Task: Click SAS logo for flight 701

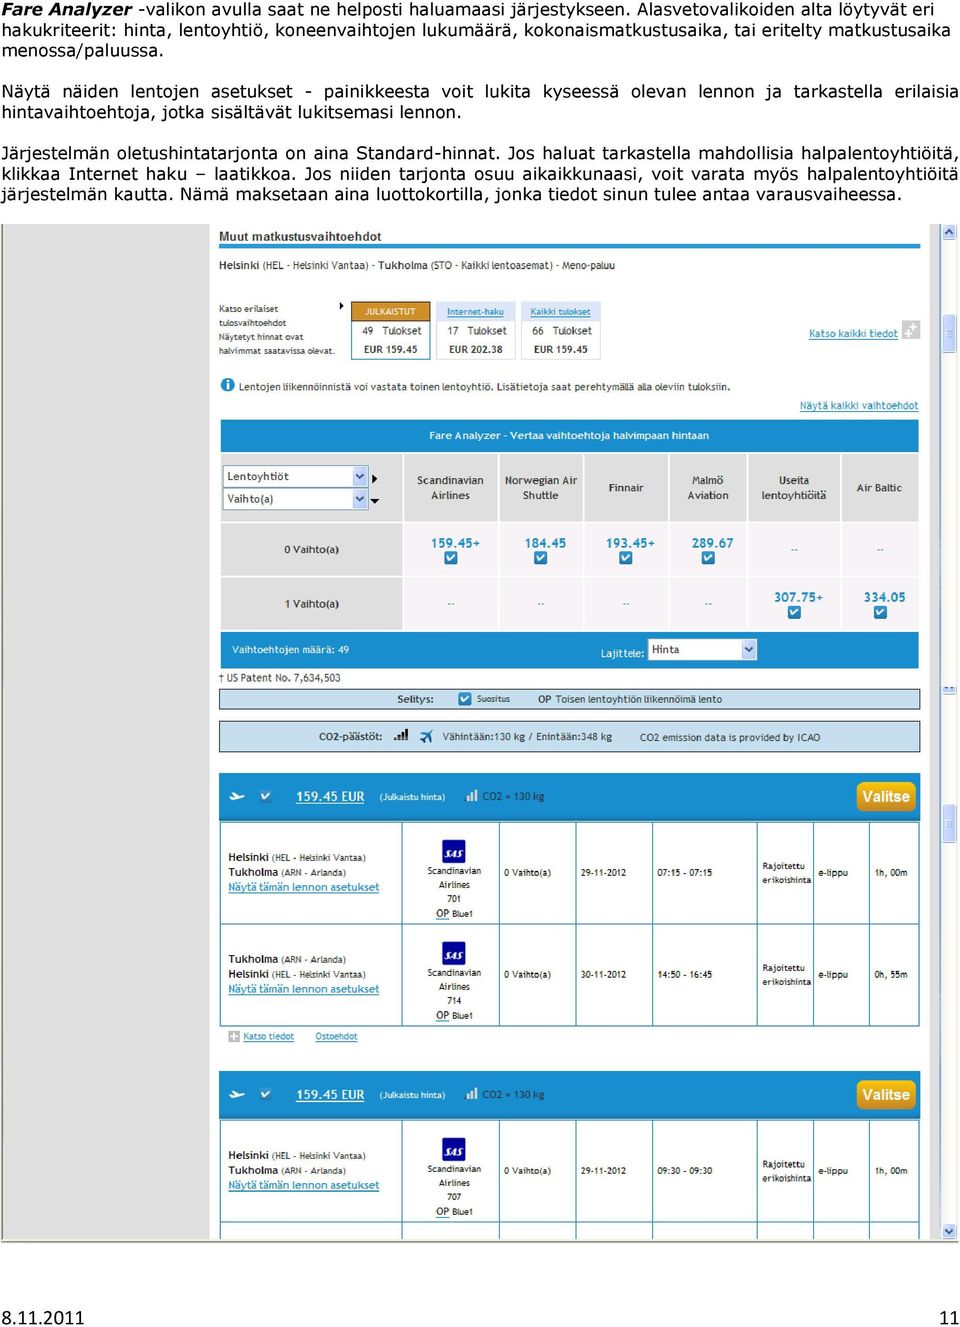Action: [454, 851]
